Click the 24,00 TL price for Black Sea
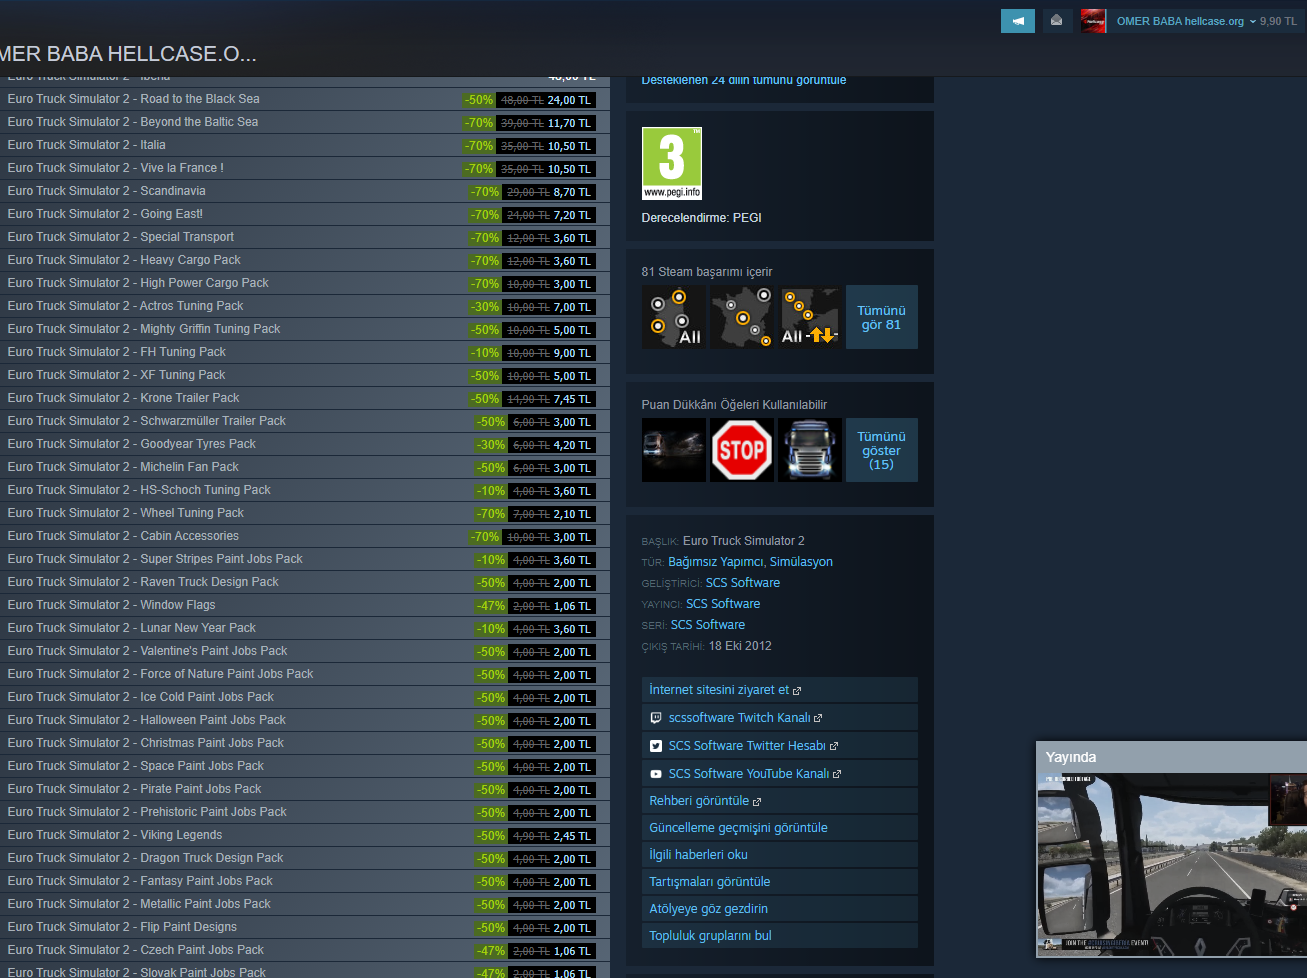 569,100
